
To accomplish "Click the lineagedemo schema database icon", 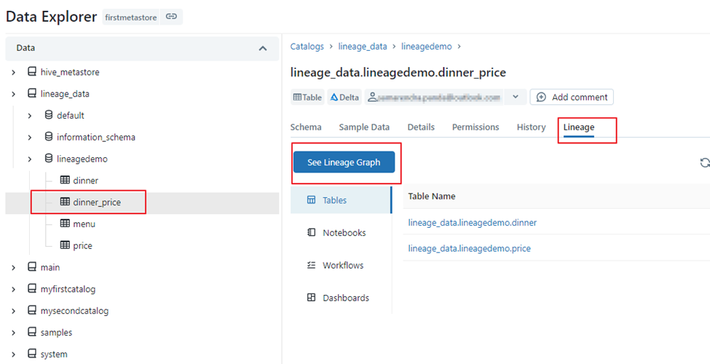I will pyautogui.click(x=48, y=158).
